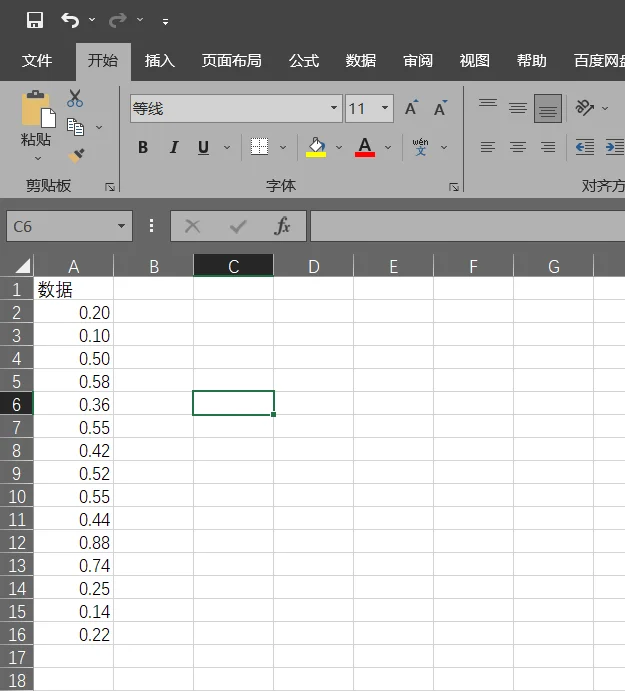Open Customize Quick Access Toolbar menu
The image size is (625, 691).
click(x=165, y=22)
